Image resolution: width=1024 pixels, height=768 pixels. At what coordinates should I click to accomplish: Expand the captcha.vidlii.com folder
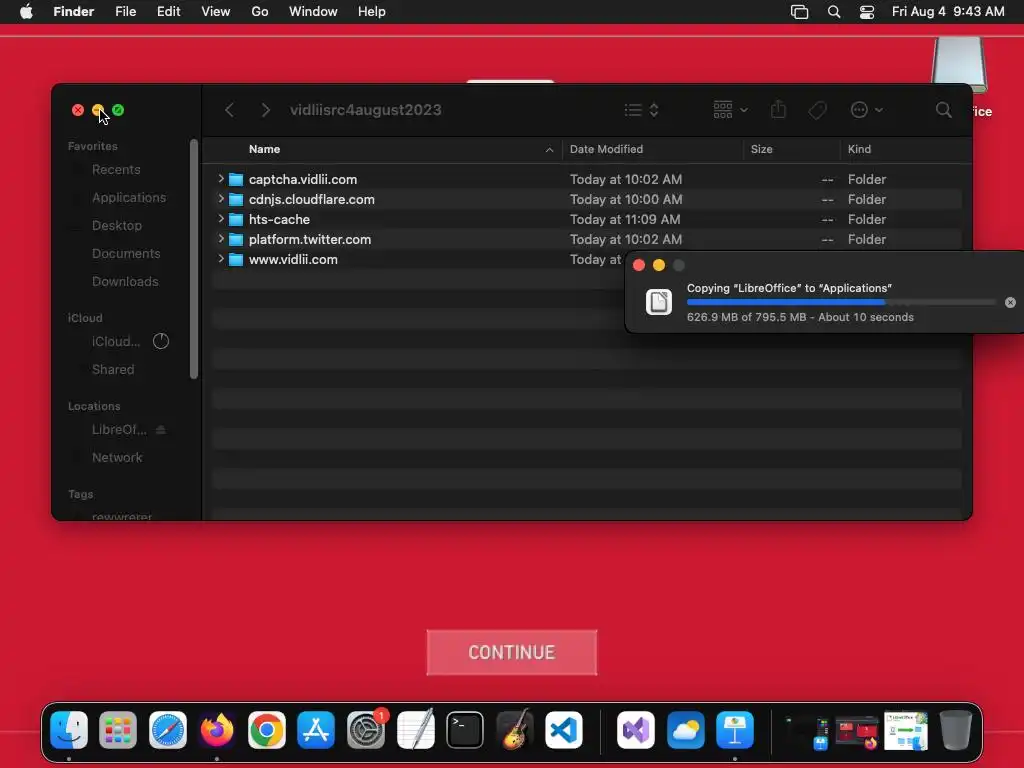pos(221,179)
